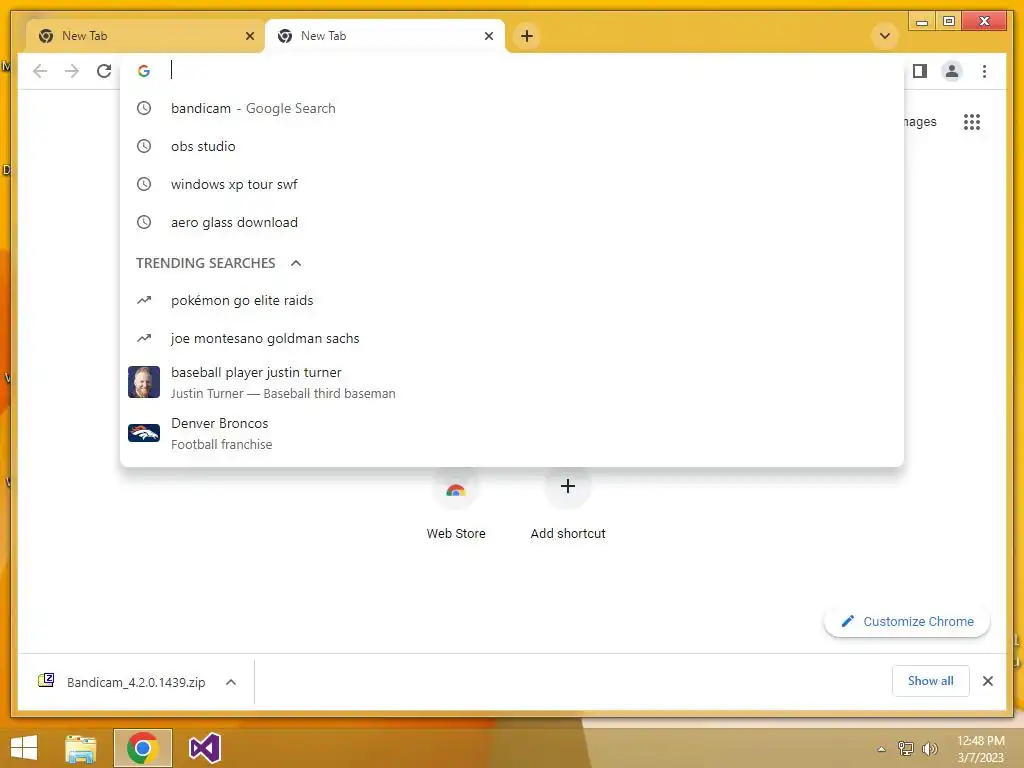Collapse the Trending Searches section
Screen dimensions: 1024x768
tap(296, 263)
